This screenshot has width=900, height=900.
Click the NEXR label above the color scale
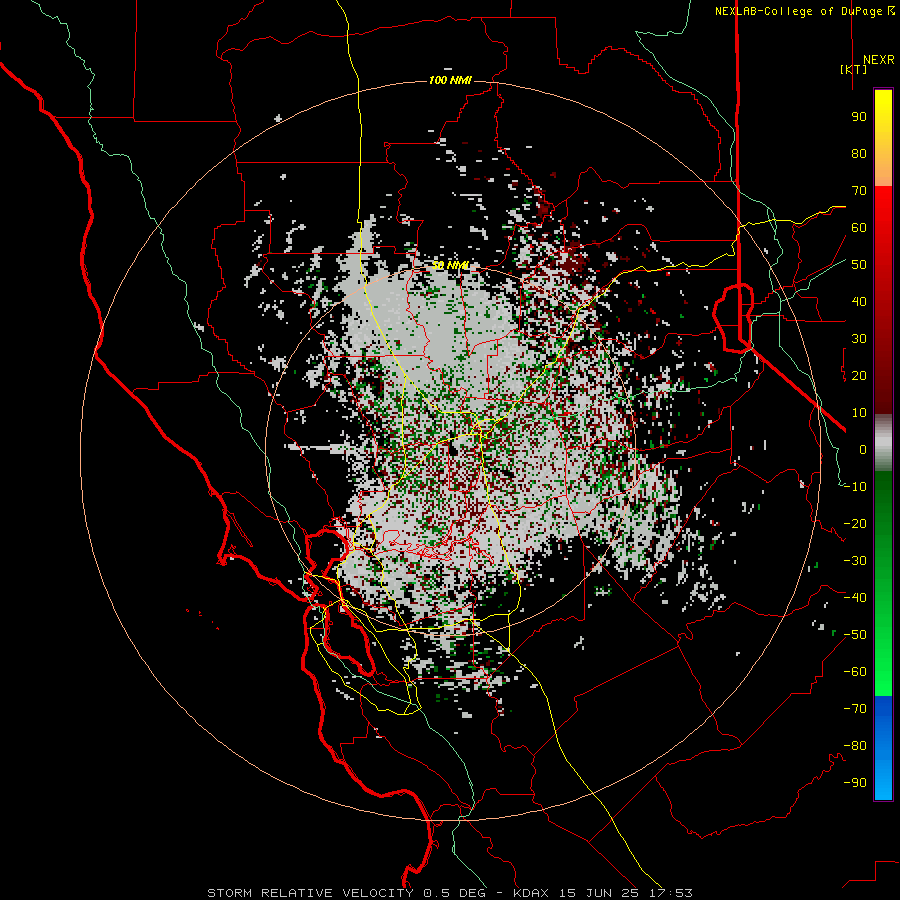(x=878, y=60)
